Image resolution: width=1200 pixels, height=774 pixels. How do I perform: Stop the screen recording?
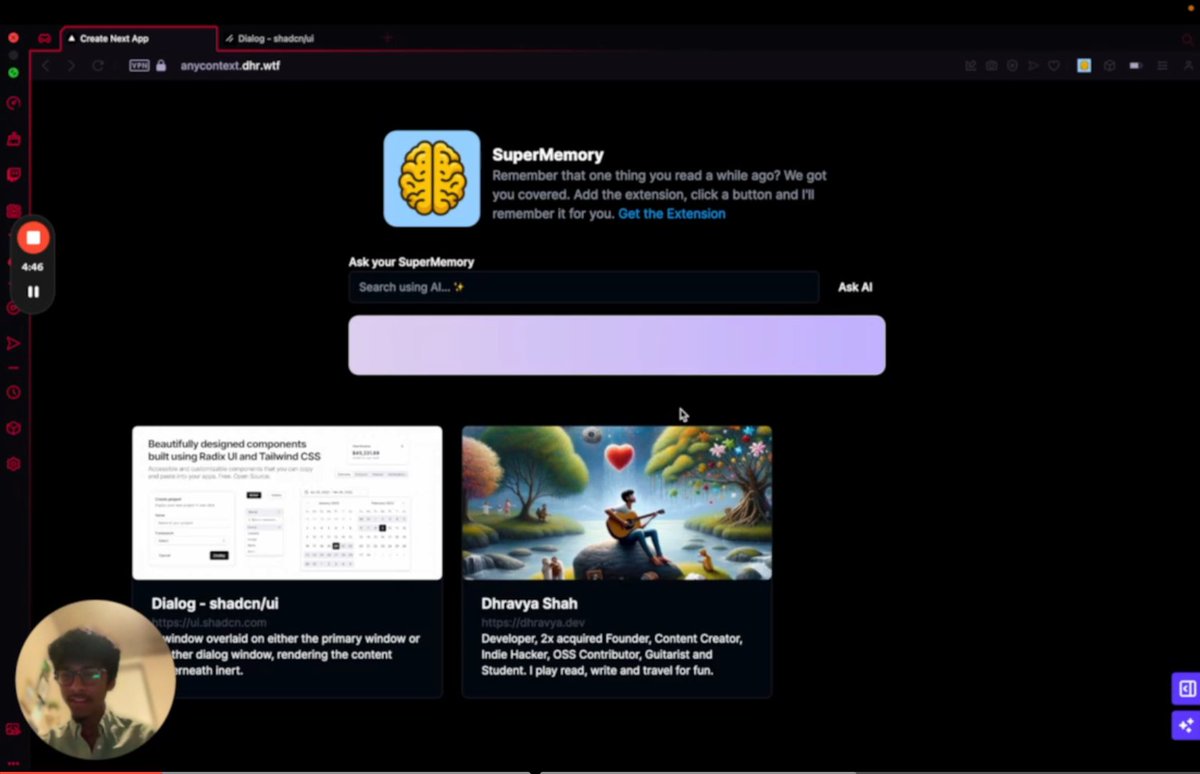coord(33,238)
